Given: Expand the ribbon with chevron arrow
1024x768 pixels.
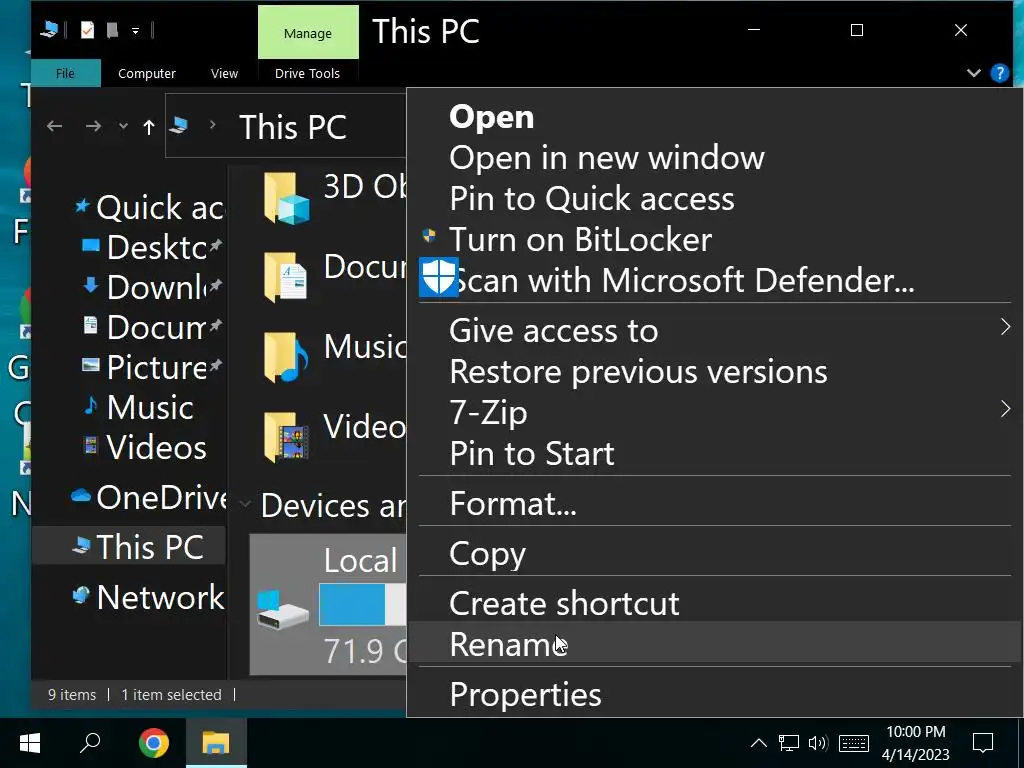Looking at the screenshot, I should [x=974, y=73].
